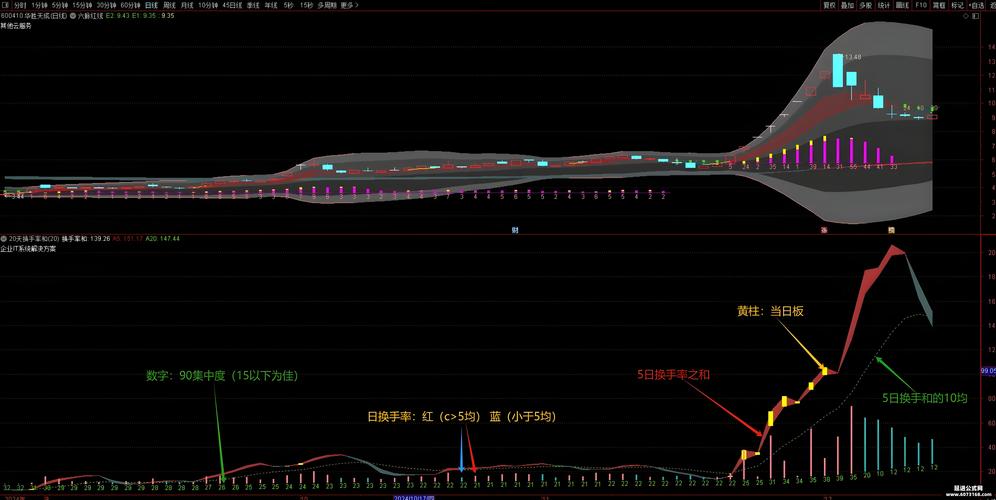Open the F10 company info
The height and width of the screenshot is (500, 996).
pyautogui.click(x=920, y=5)
